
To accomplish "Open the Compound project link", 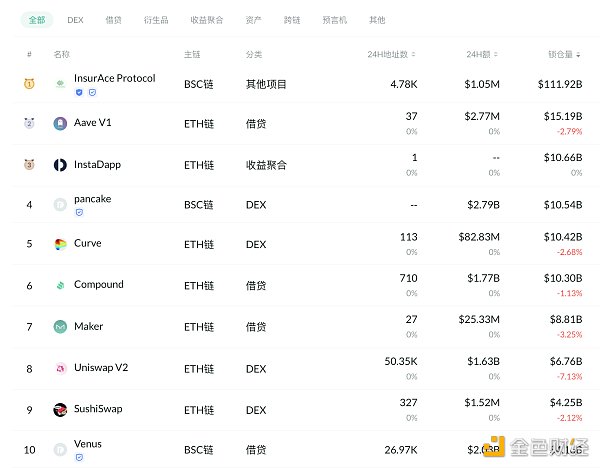I will 99,284.
